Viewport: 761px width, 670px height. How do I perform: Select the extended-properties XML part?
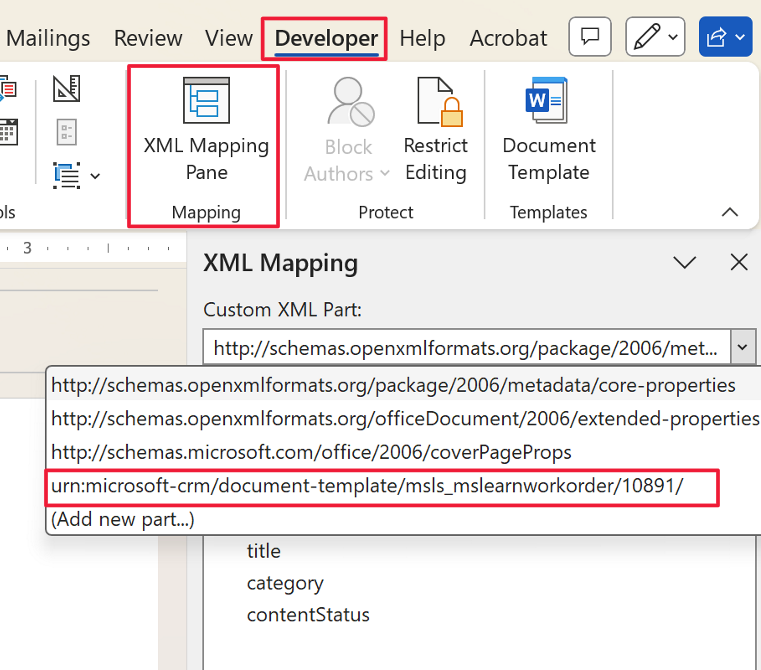(x=404, y=419)
